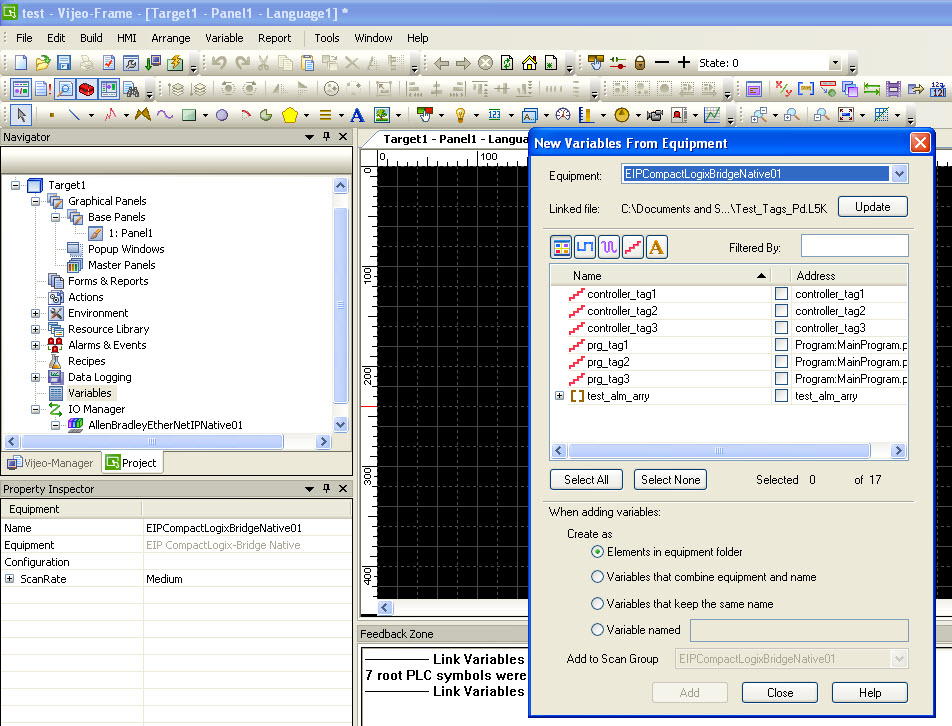Click the red stop build icon
Viewport: 952px width, 726px height.
tap(87, 89)
